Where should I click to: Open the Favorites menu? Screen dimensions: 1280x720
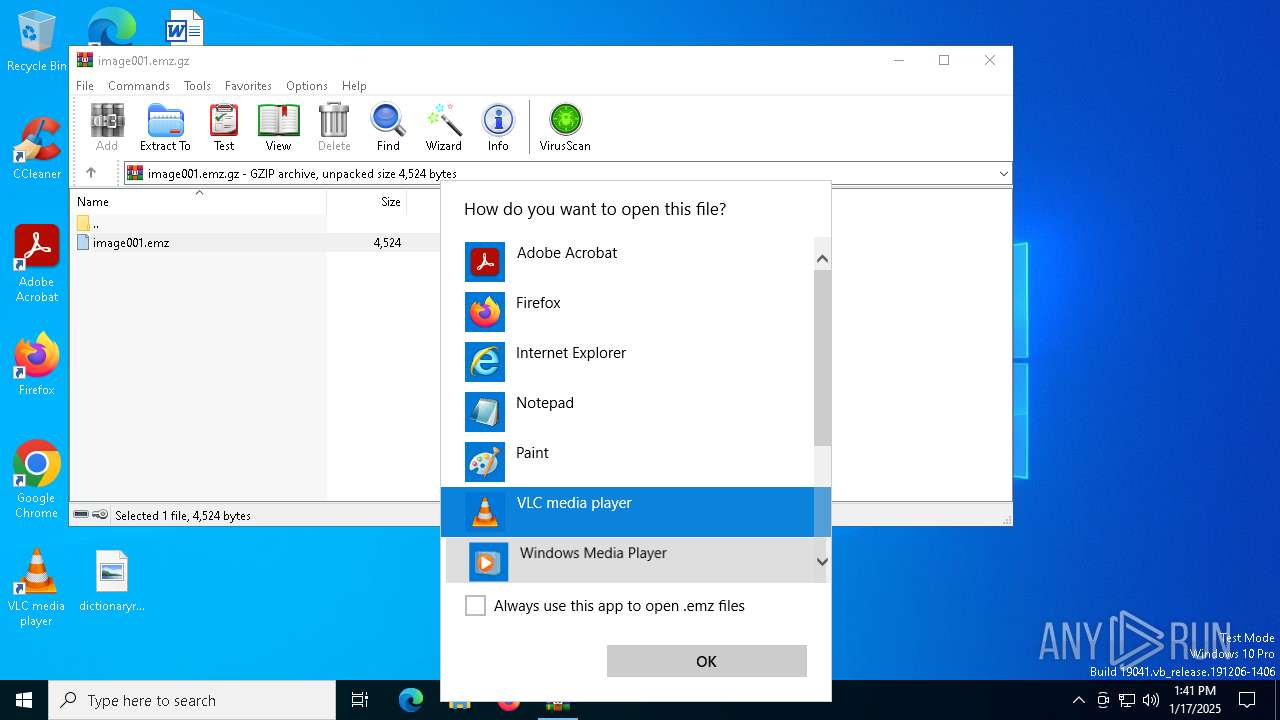tap(248, 86)
